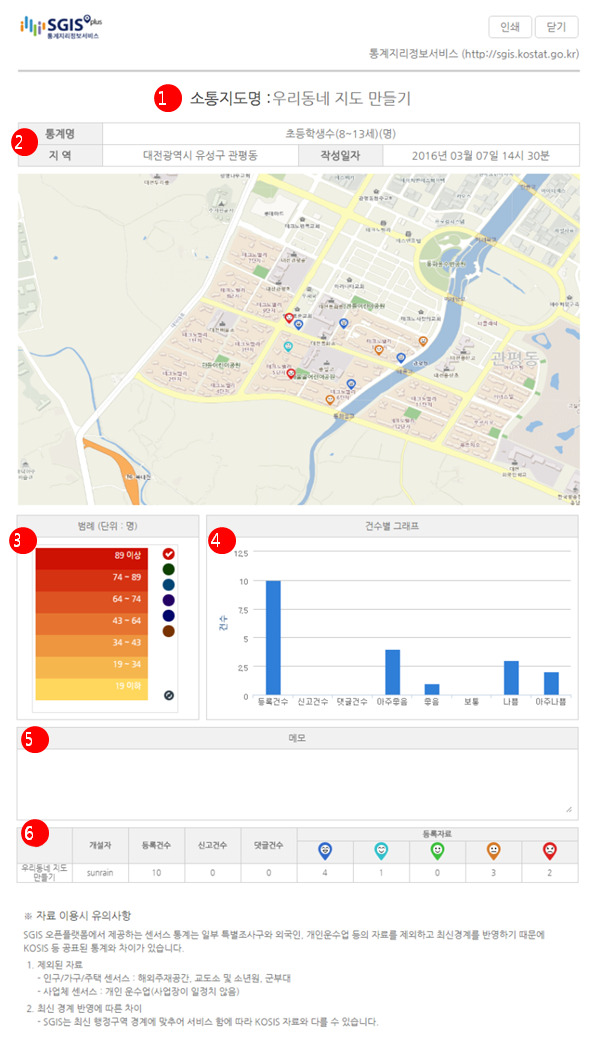Click the 인쇄 (print) button
Image resolution: width=590 pixels, height=1039 pixels.
pos(510,27)
